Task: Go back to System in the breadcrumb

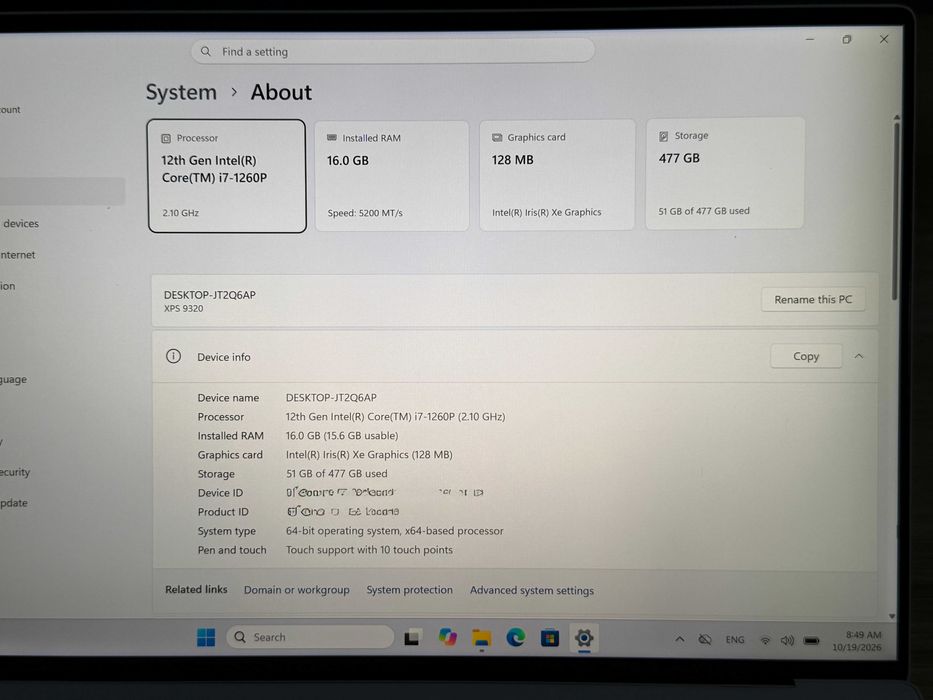Action: click(x=181, y=92)
